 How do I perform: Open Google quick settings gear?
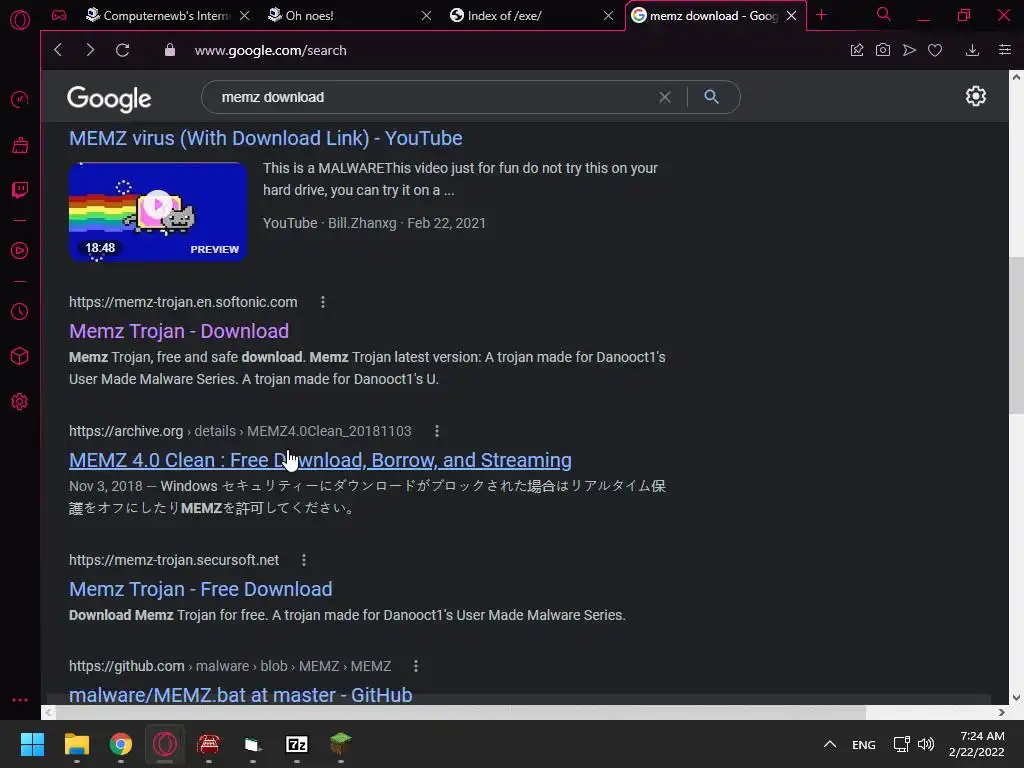(976, 96)
